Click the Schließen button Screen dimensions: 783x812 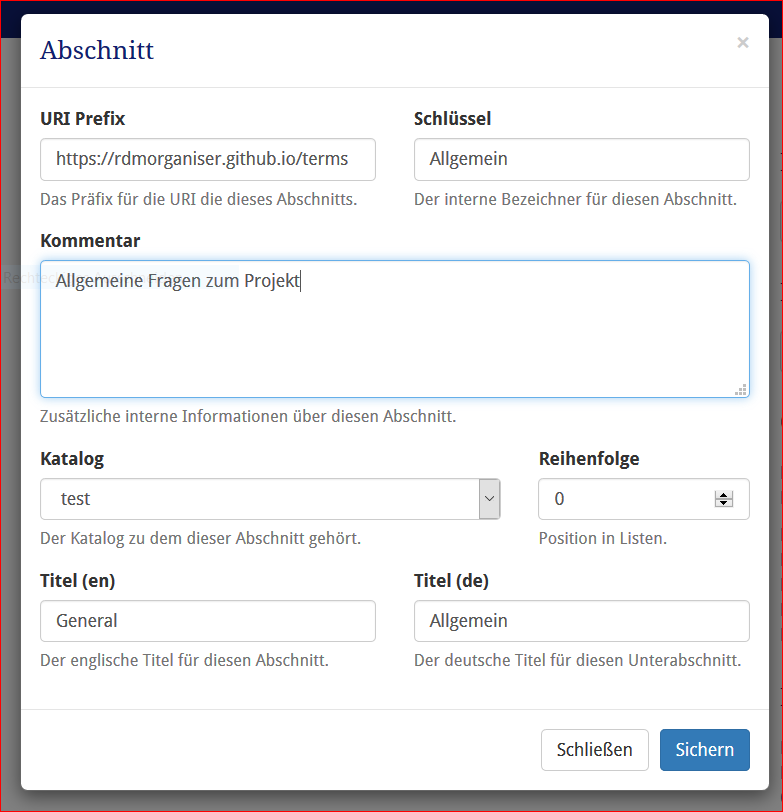pos(594,749)
